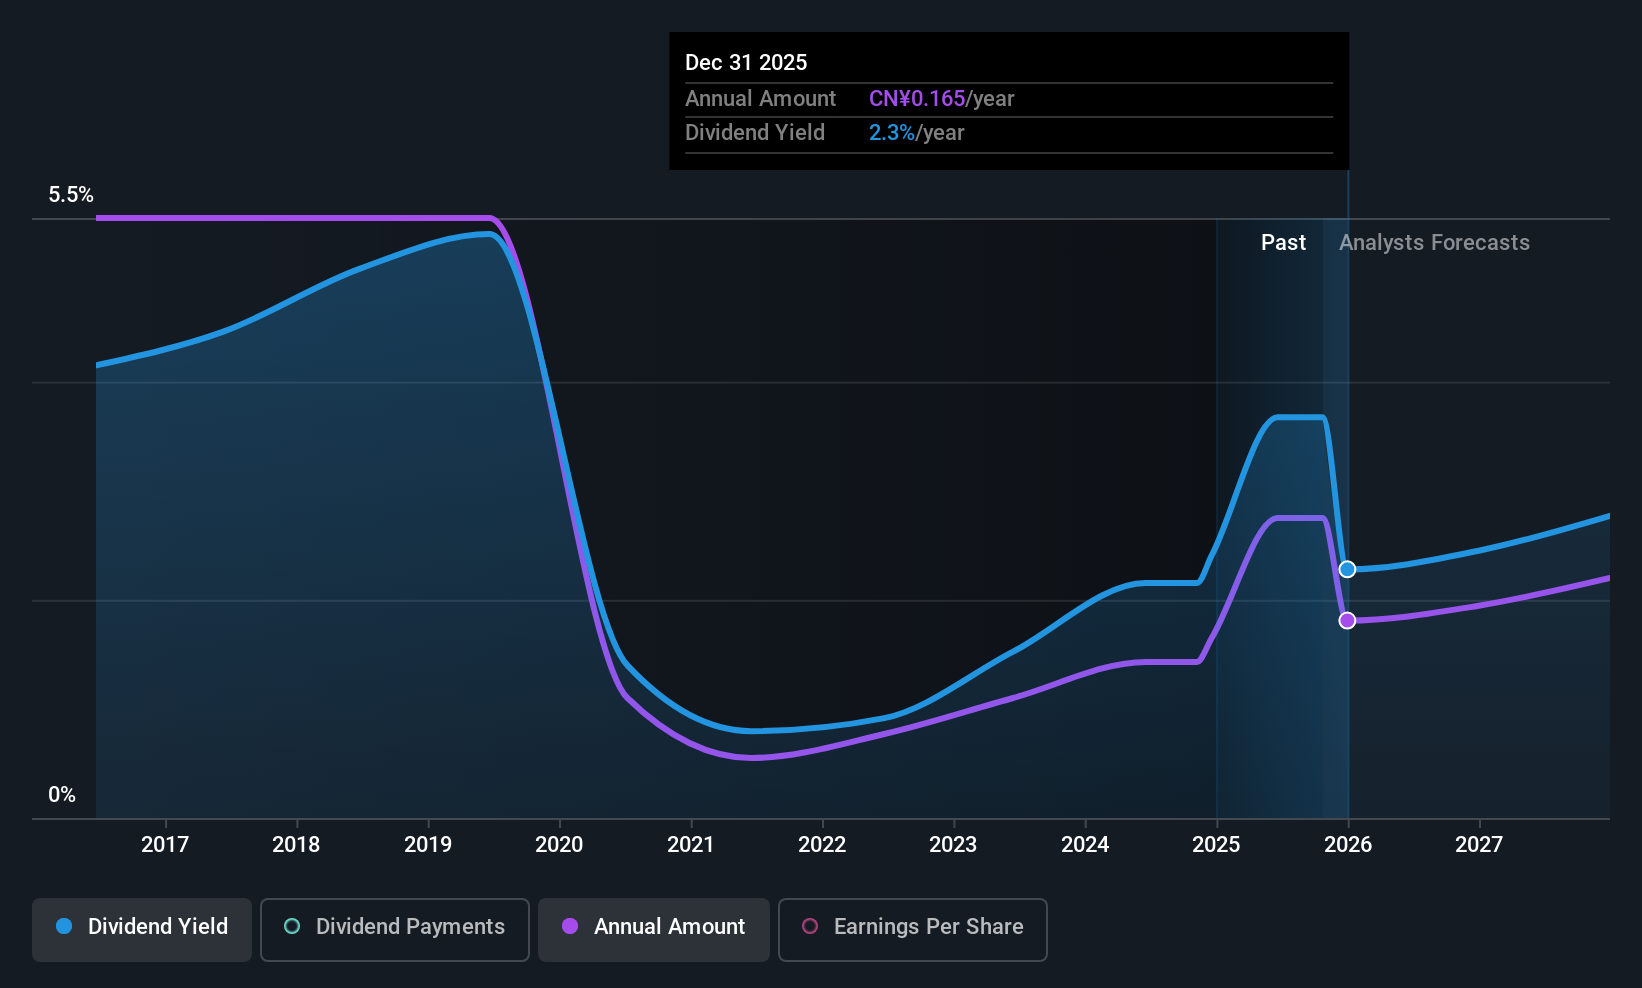Click the 0% y-axis label
Viewport: 1642px width, 988px height.
pyautogui.click(x=62, y=795)
